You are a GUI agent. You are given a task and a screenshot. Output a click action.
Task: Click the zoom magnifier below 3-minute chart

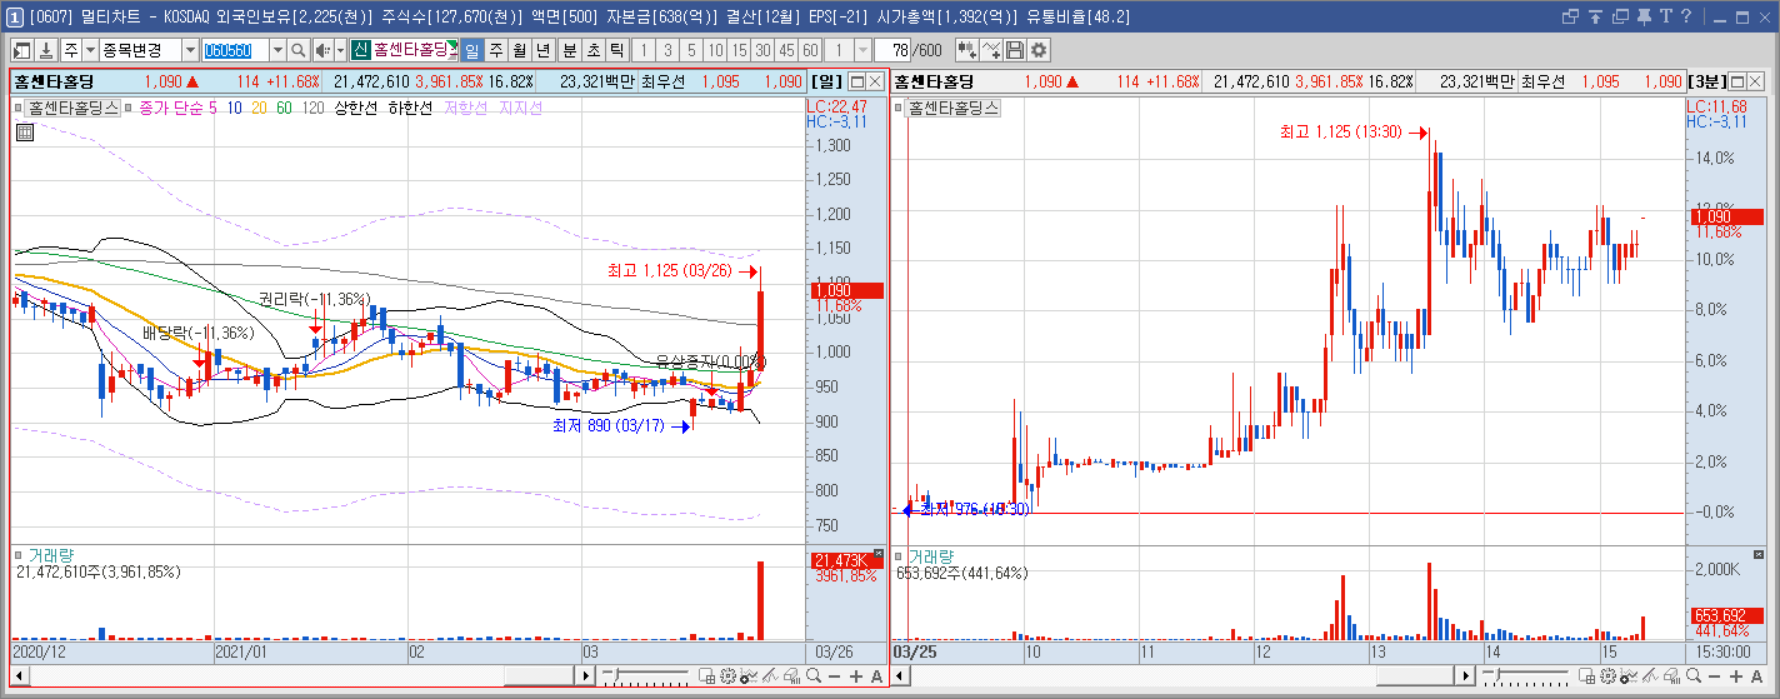point(1693,677)
